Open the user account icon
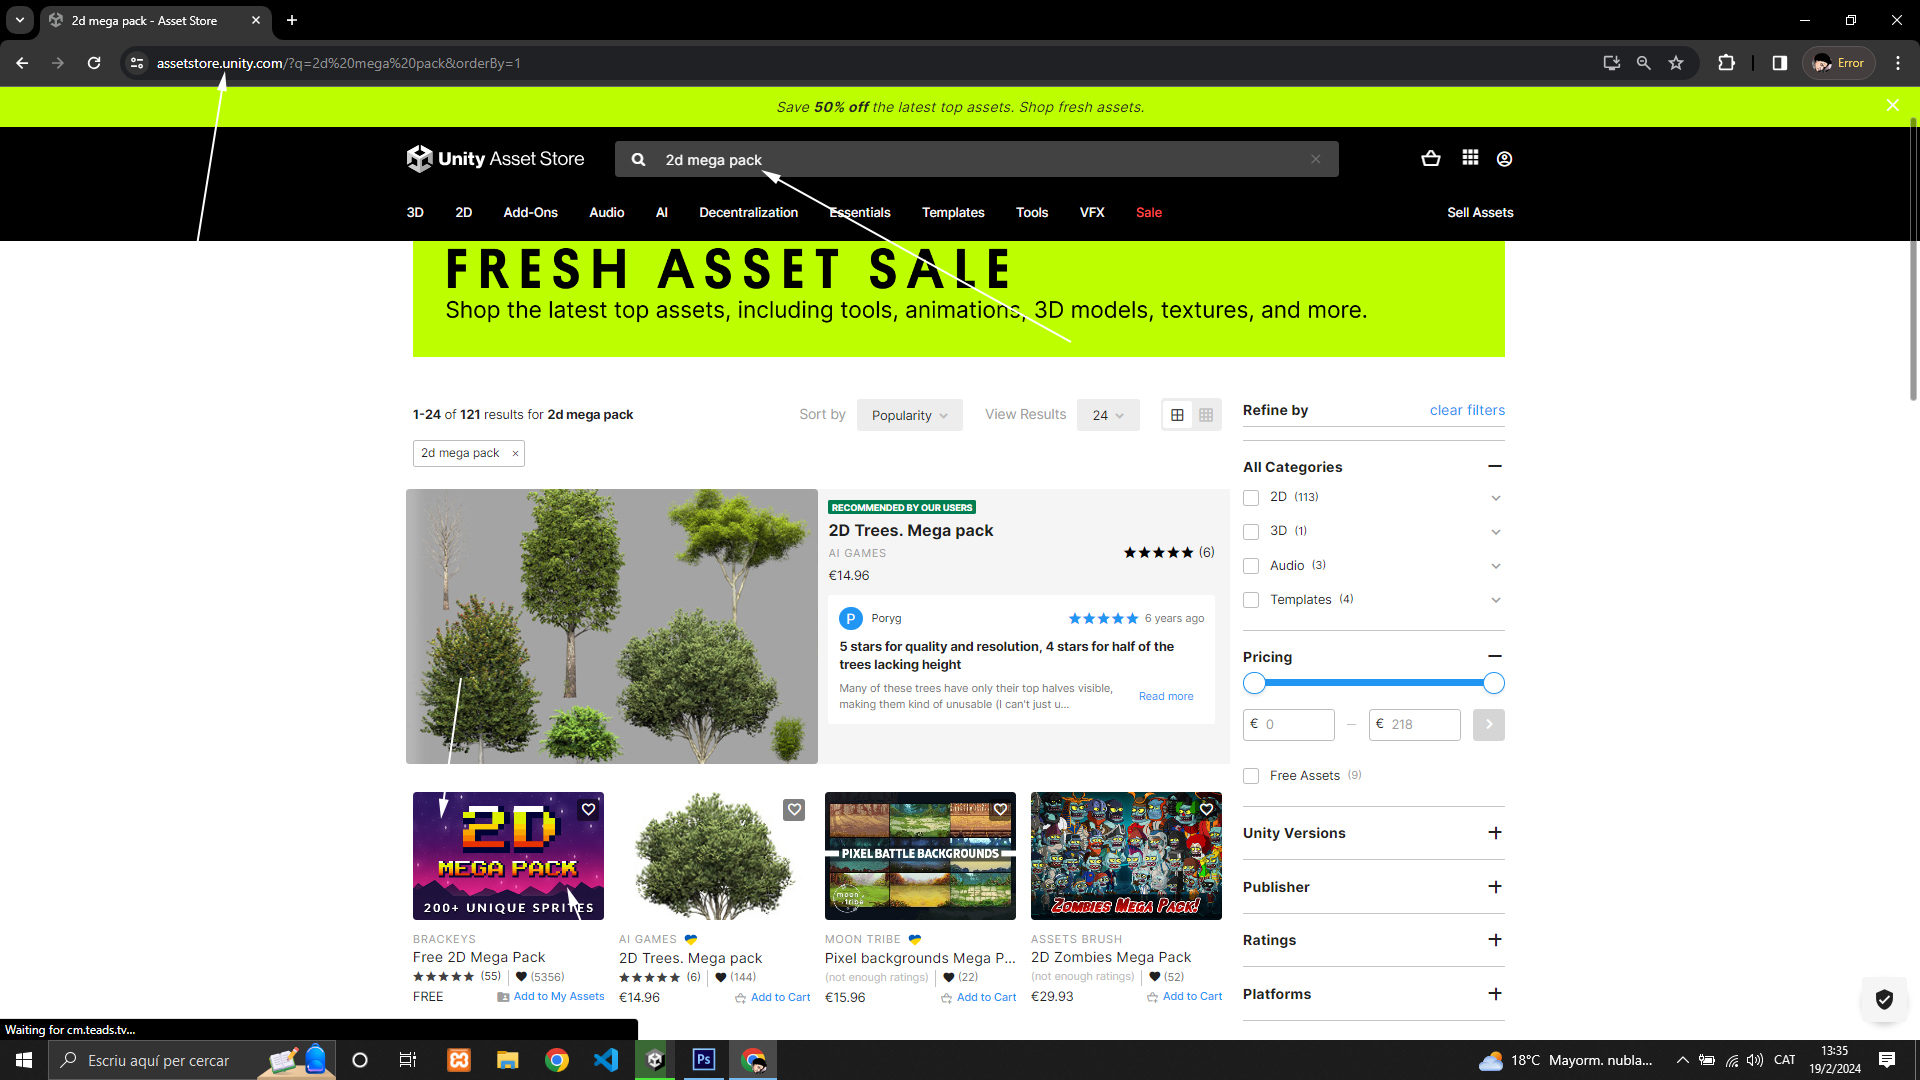This screenshot has width=1920, height=1080. point(1504,159)
